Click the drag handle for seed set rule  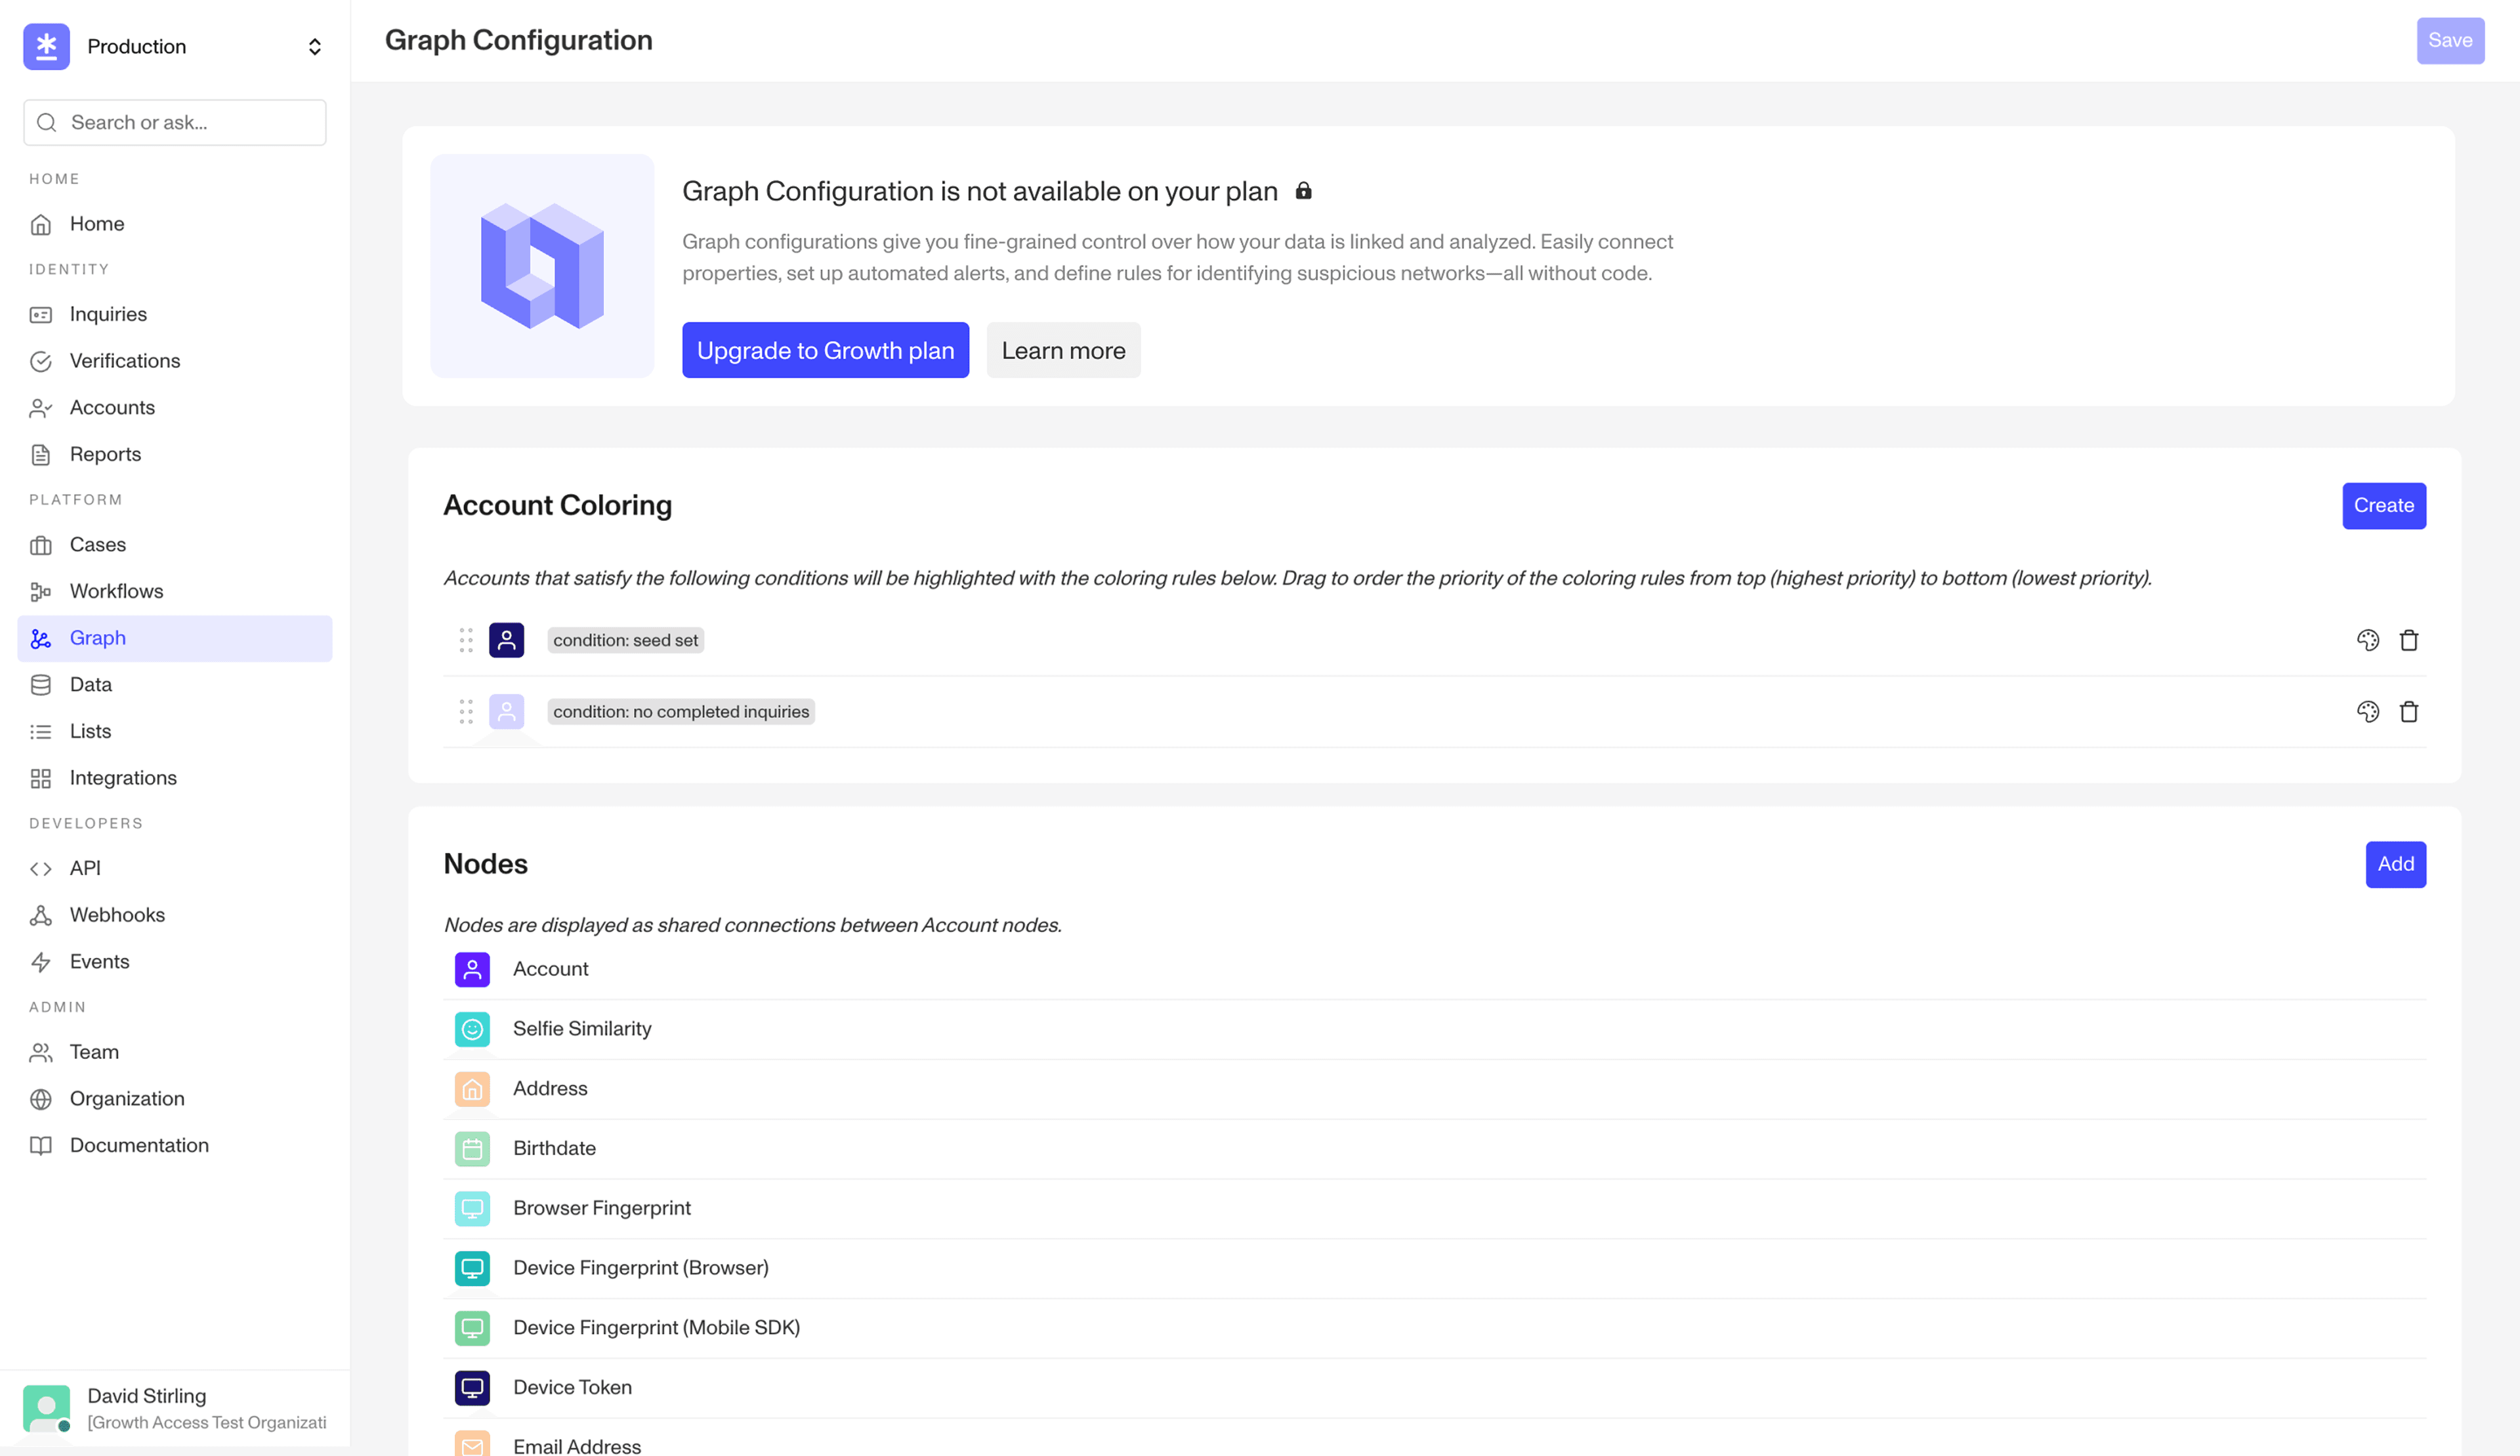466,640
